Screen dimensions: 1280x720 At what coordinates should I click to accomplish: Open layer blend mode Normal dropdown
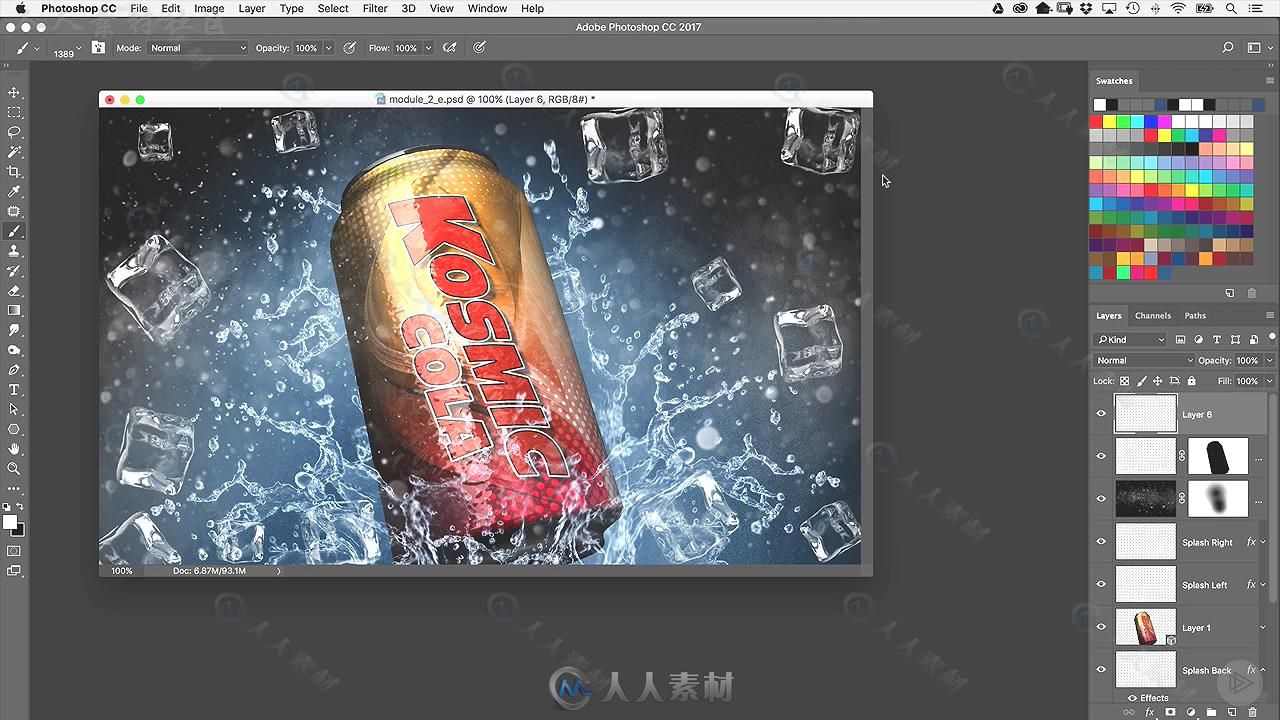coord(1144,360)
